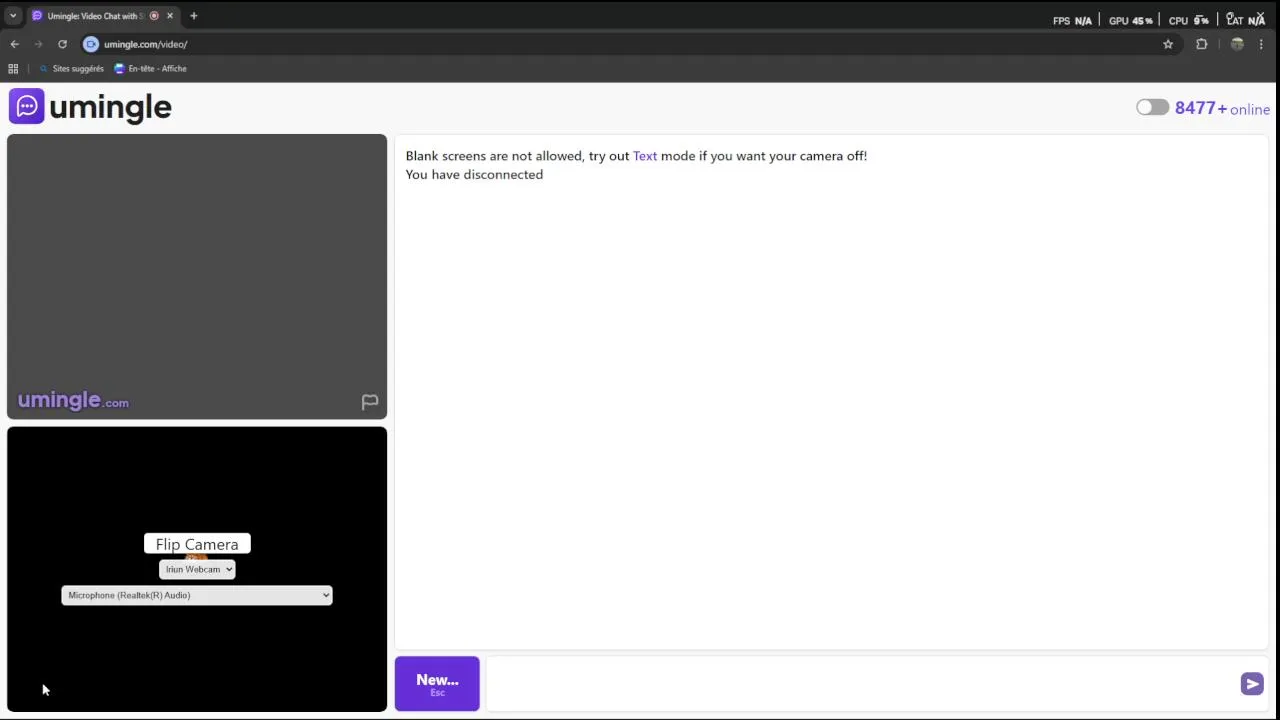Toggle the dark mode switch near online count
Image resolution: width=1280 pixels, height=720 pixels.
[1152, 107]
